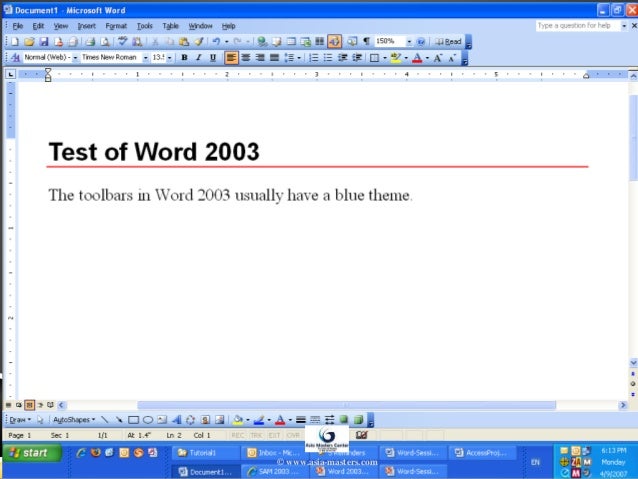Select the Line drawing tool
638x479 pixels.
click(105, 420)
